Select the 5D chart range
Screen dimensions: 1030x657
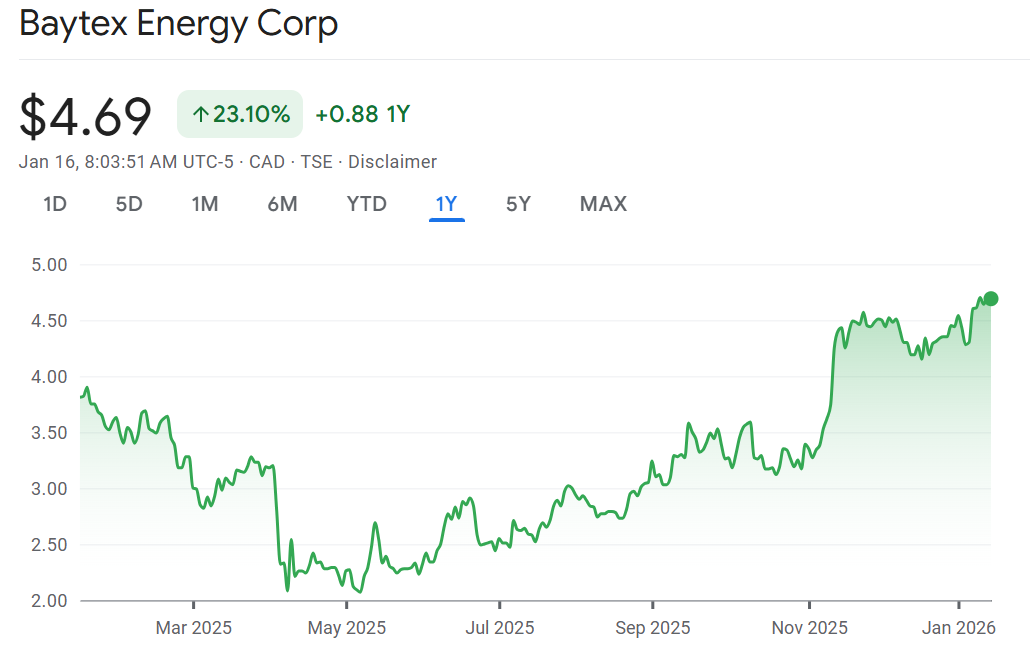pyautogui.click(x=129, y=204)
